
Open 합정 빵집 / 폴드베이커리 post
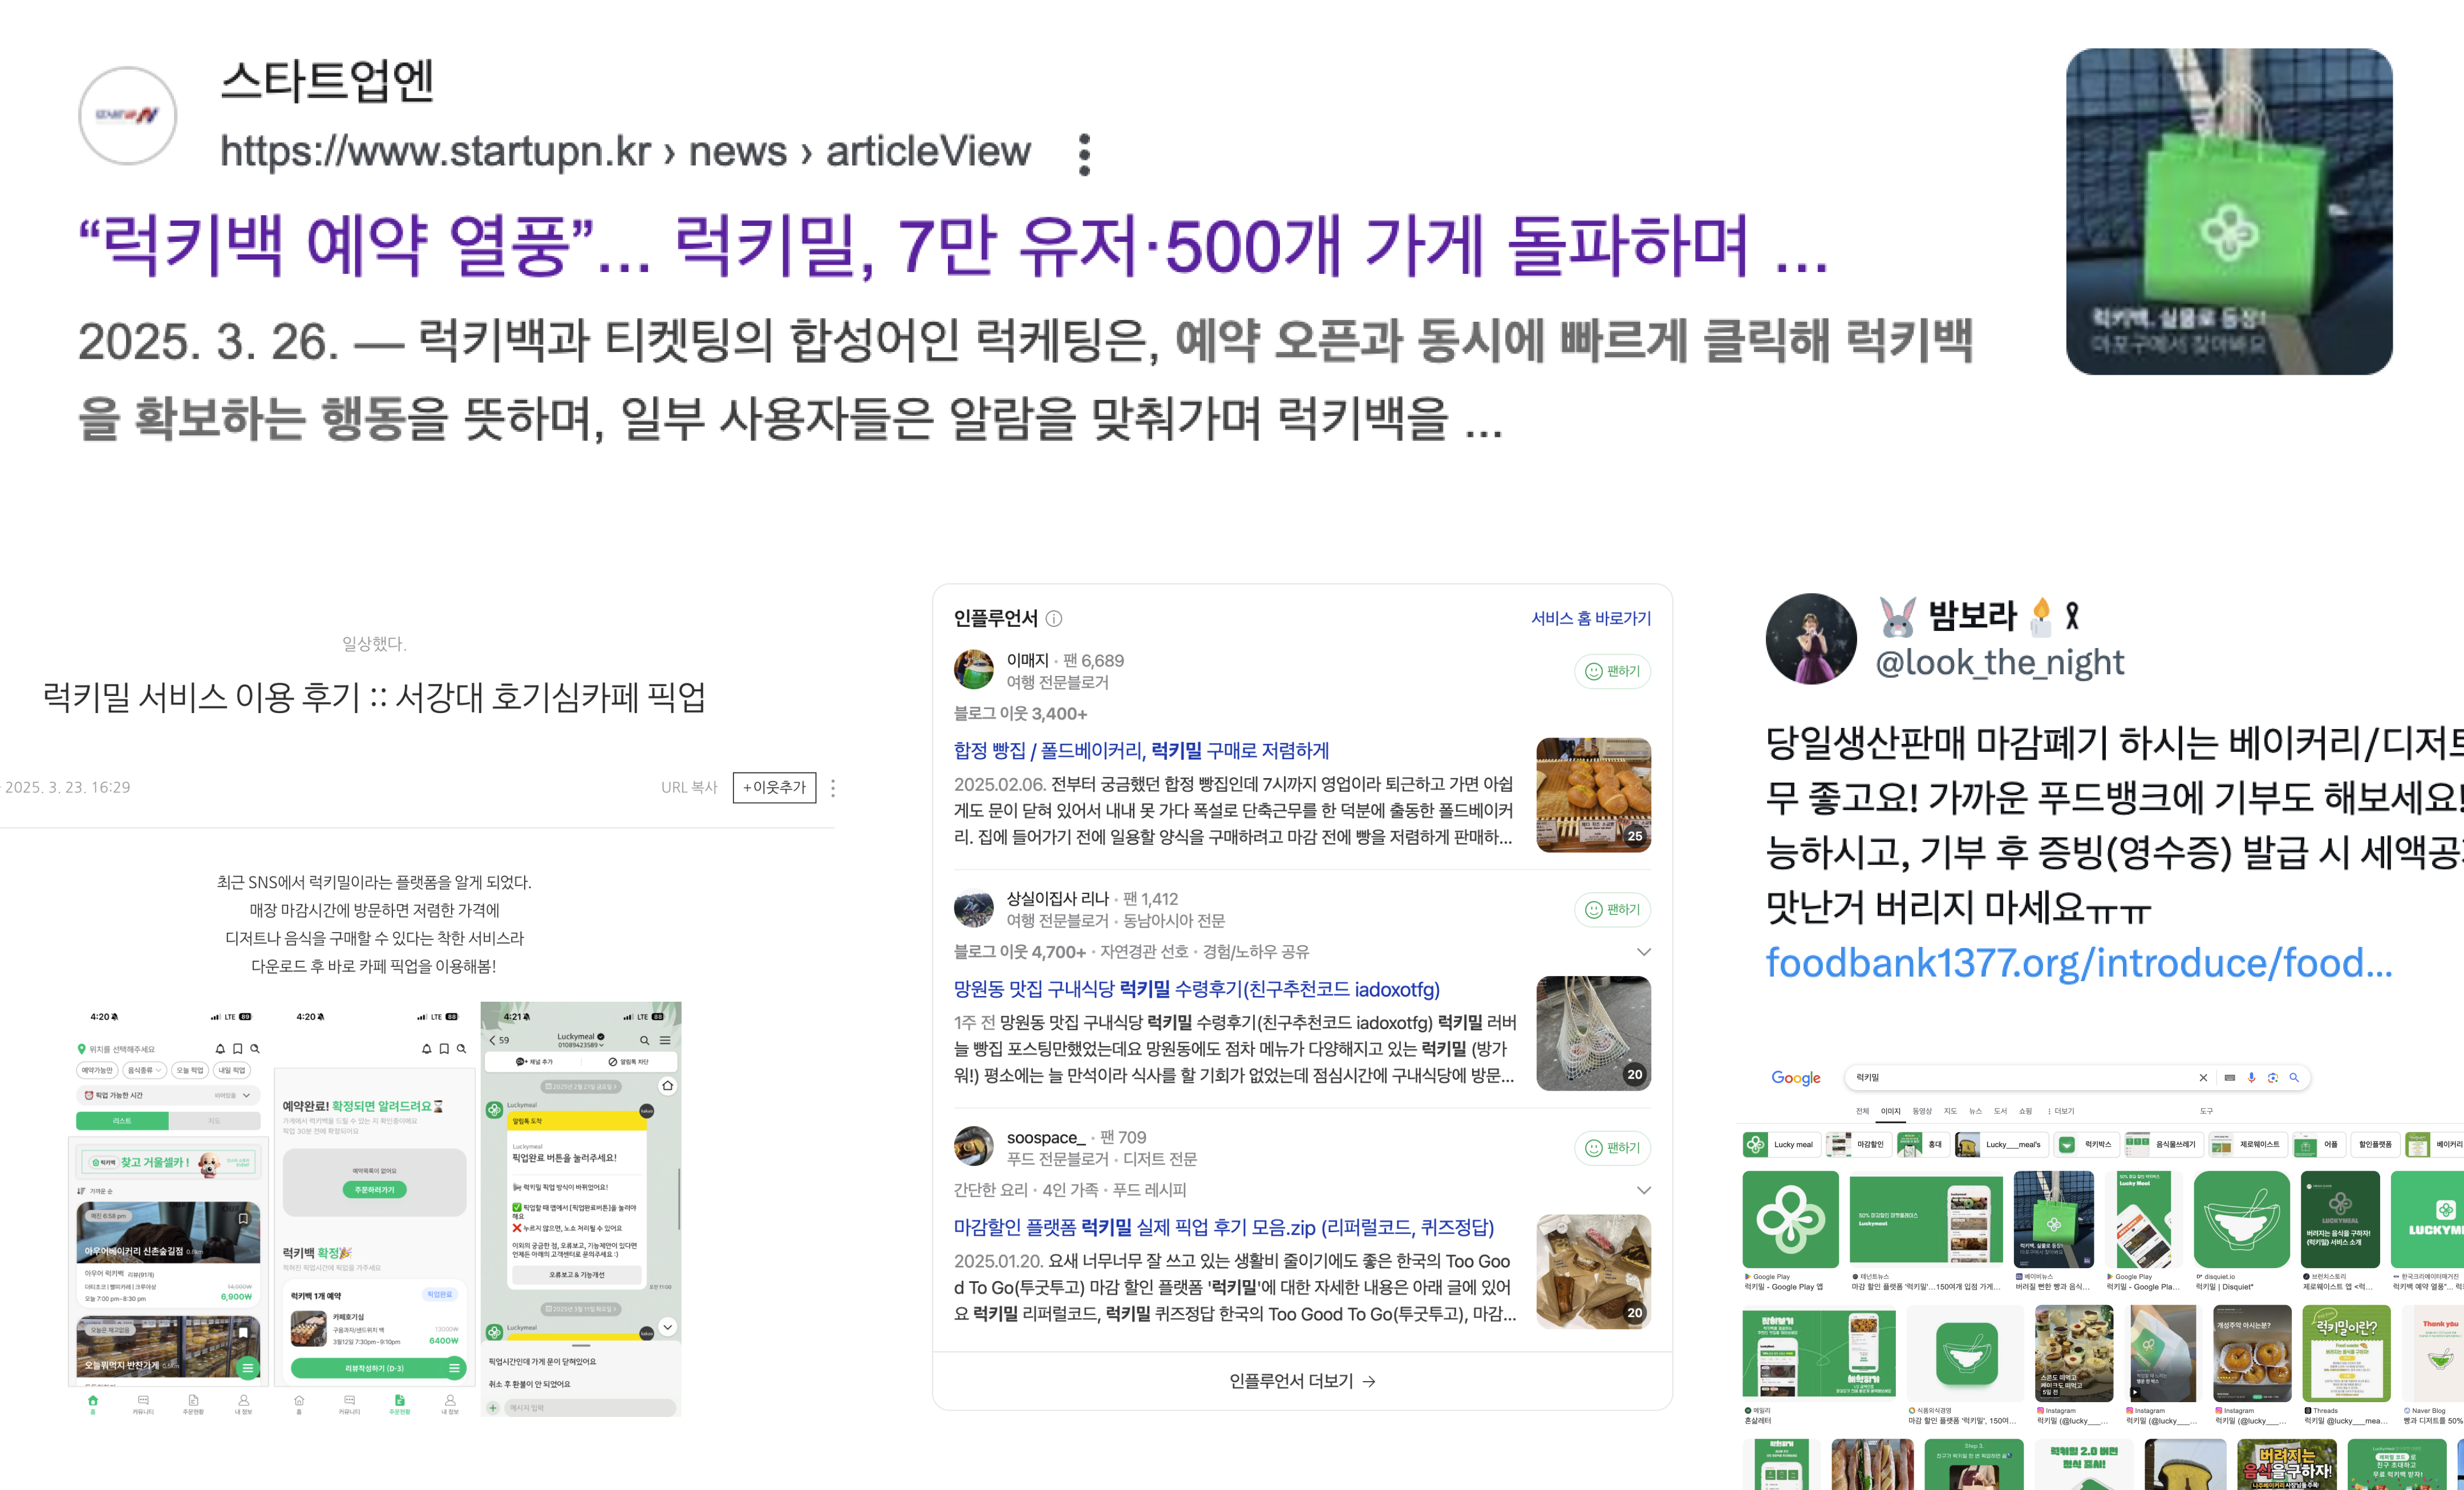pyautogui.click(x=1141, y=751)
